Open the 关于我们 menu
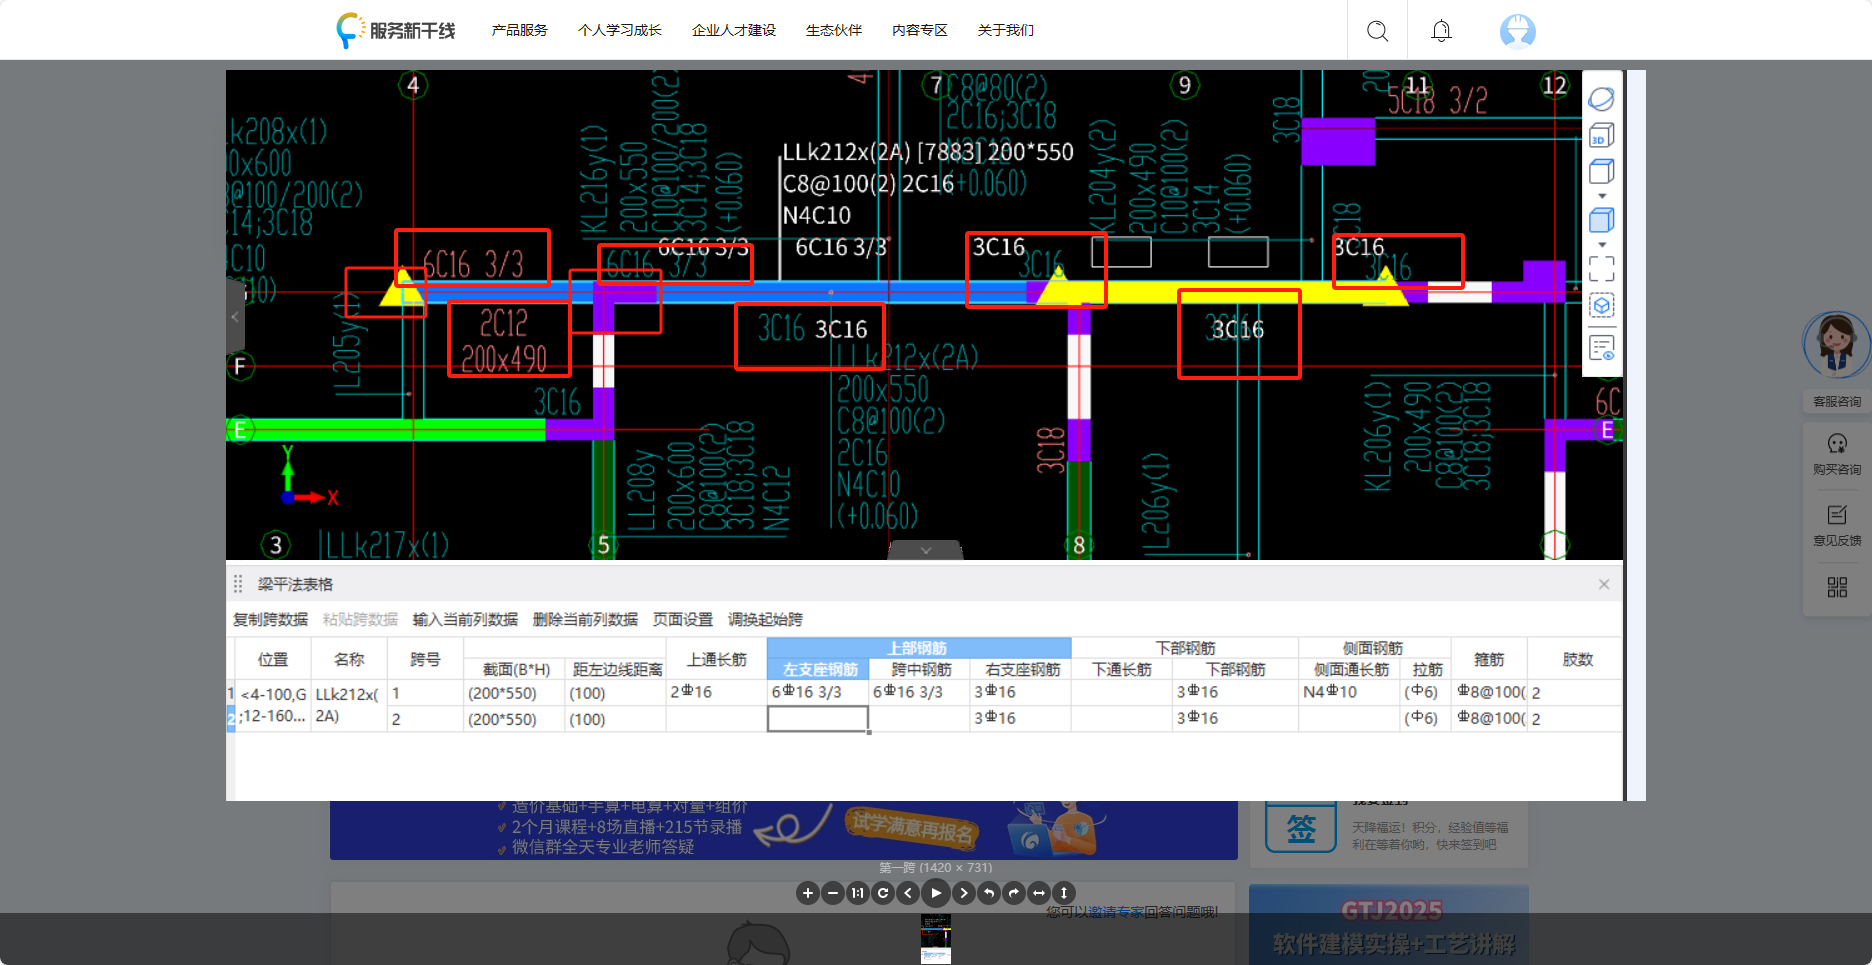Viewport: 1872px width, 965px height. (1006, 31)
